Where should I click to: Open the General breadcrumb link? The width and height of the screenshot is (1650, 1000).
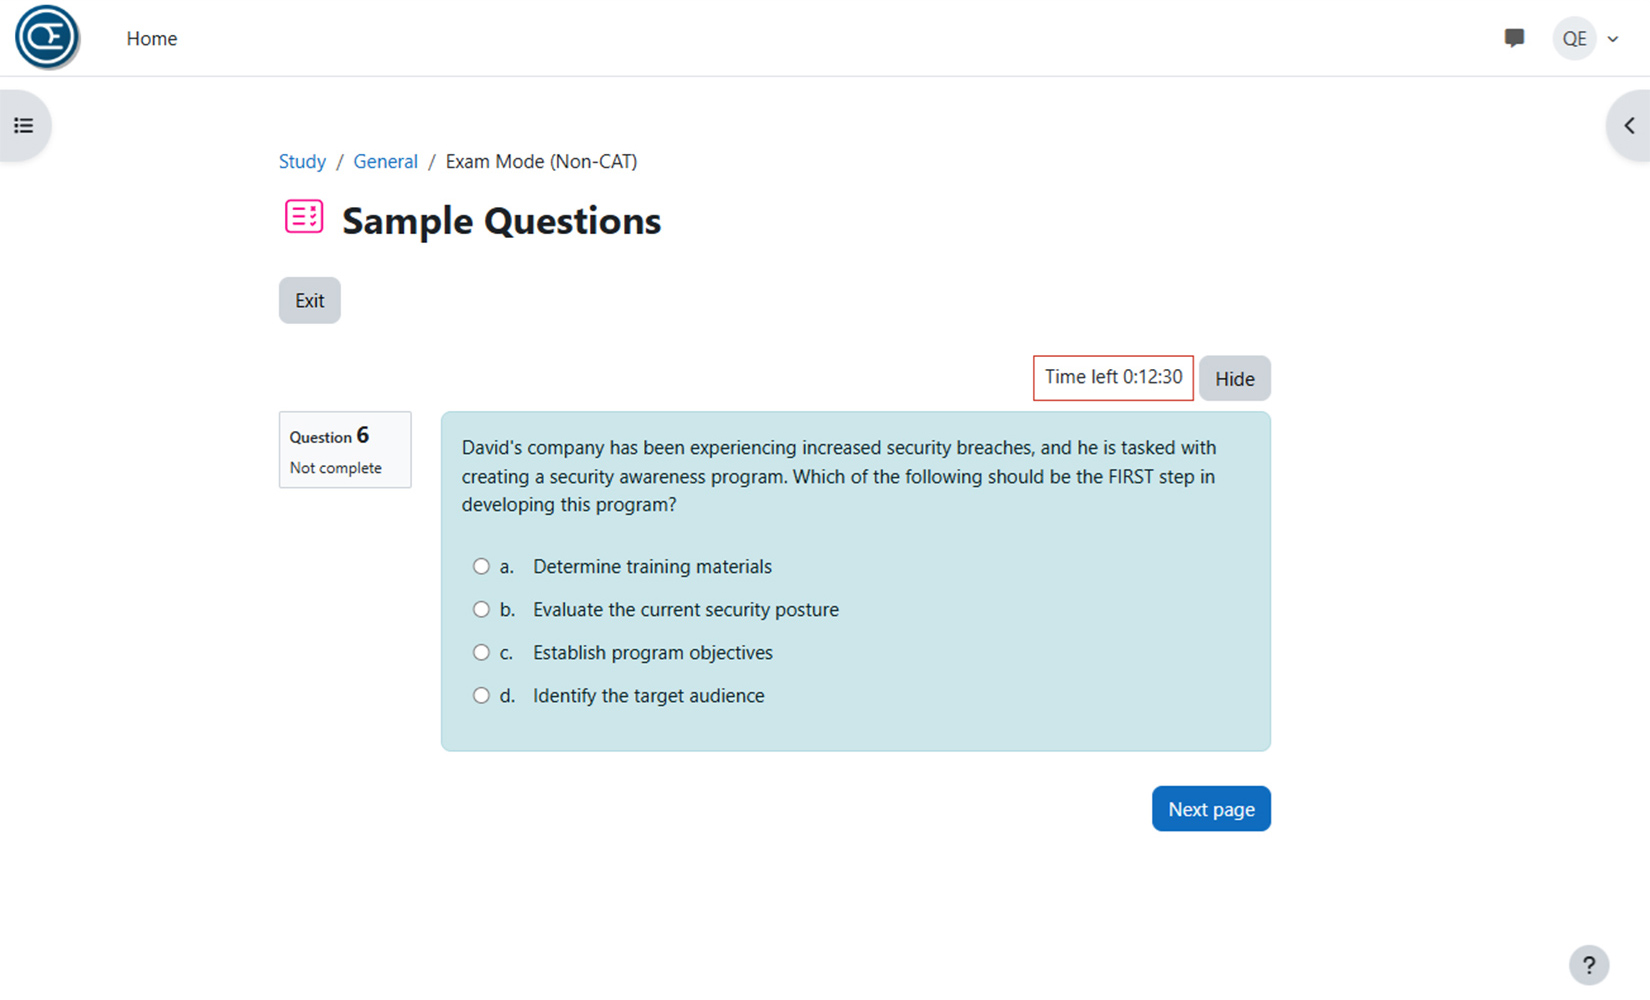[x=385, y=161]
